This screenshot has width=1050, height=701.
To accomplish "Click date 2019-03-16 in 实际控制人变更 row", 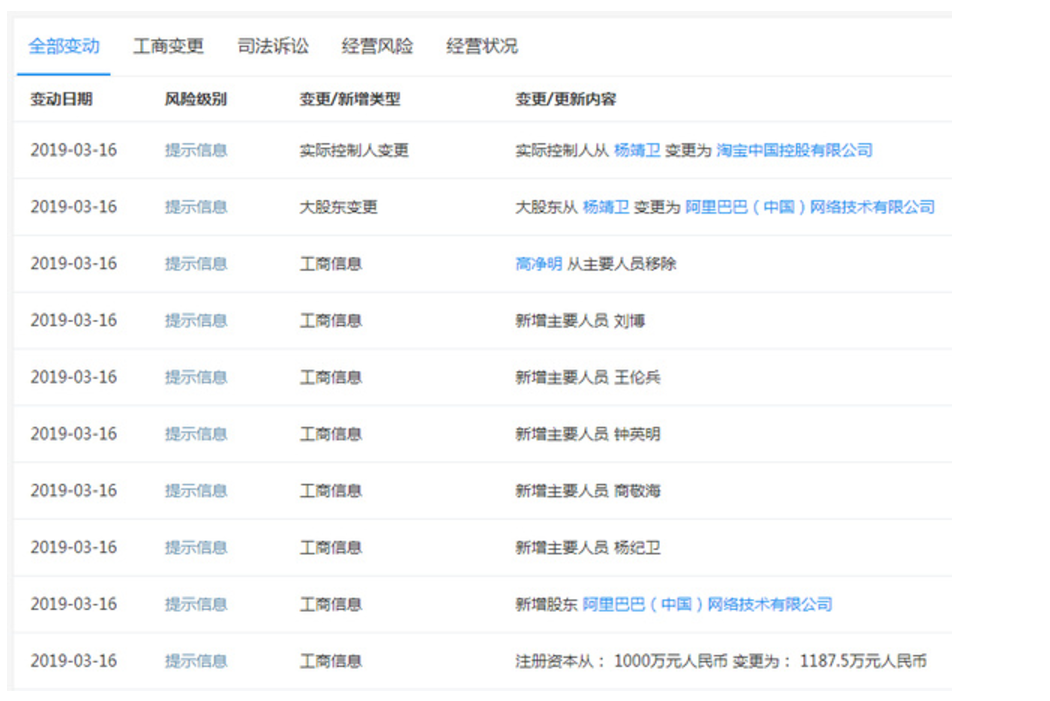I will coord(74,150).
